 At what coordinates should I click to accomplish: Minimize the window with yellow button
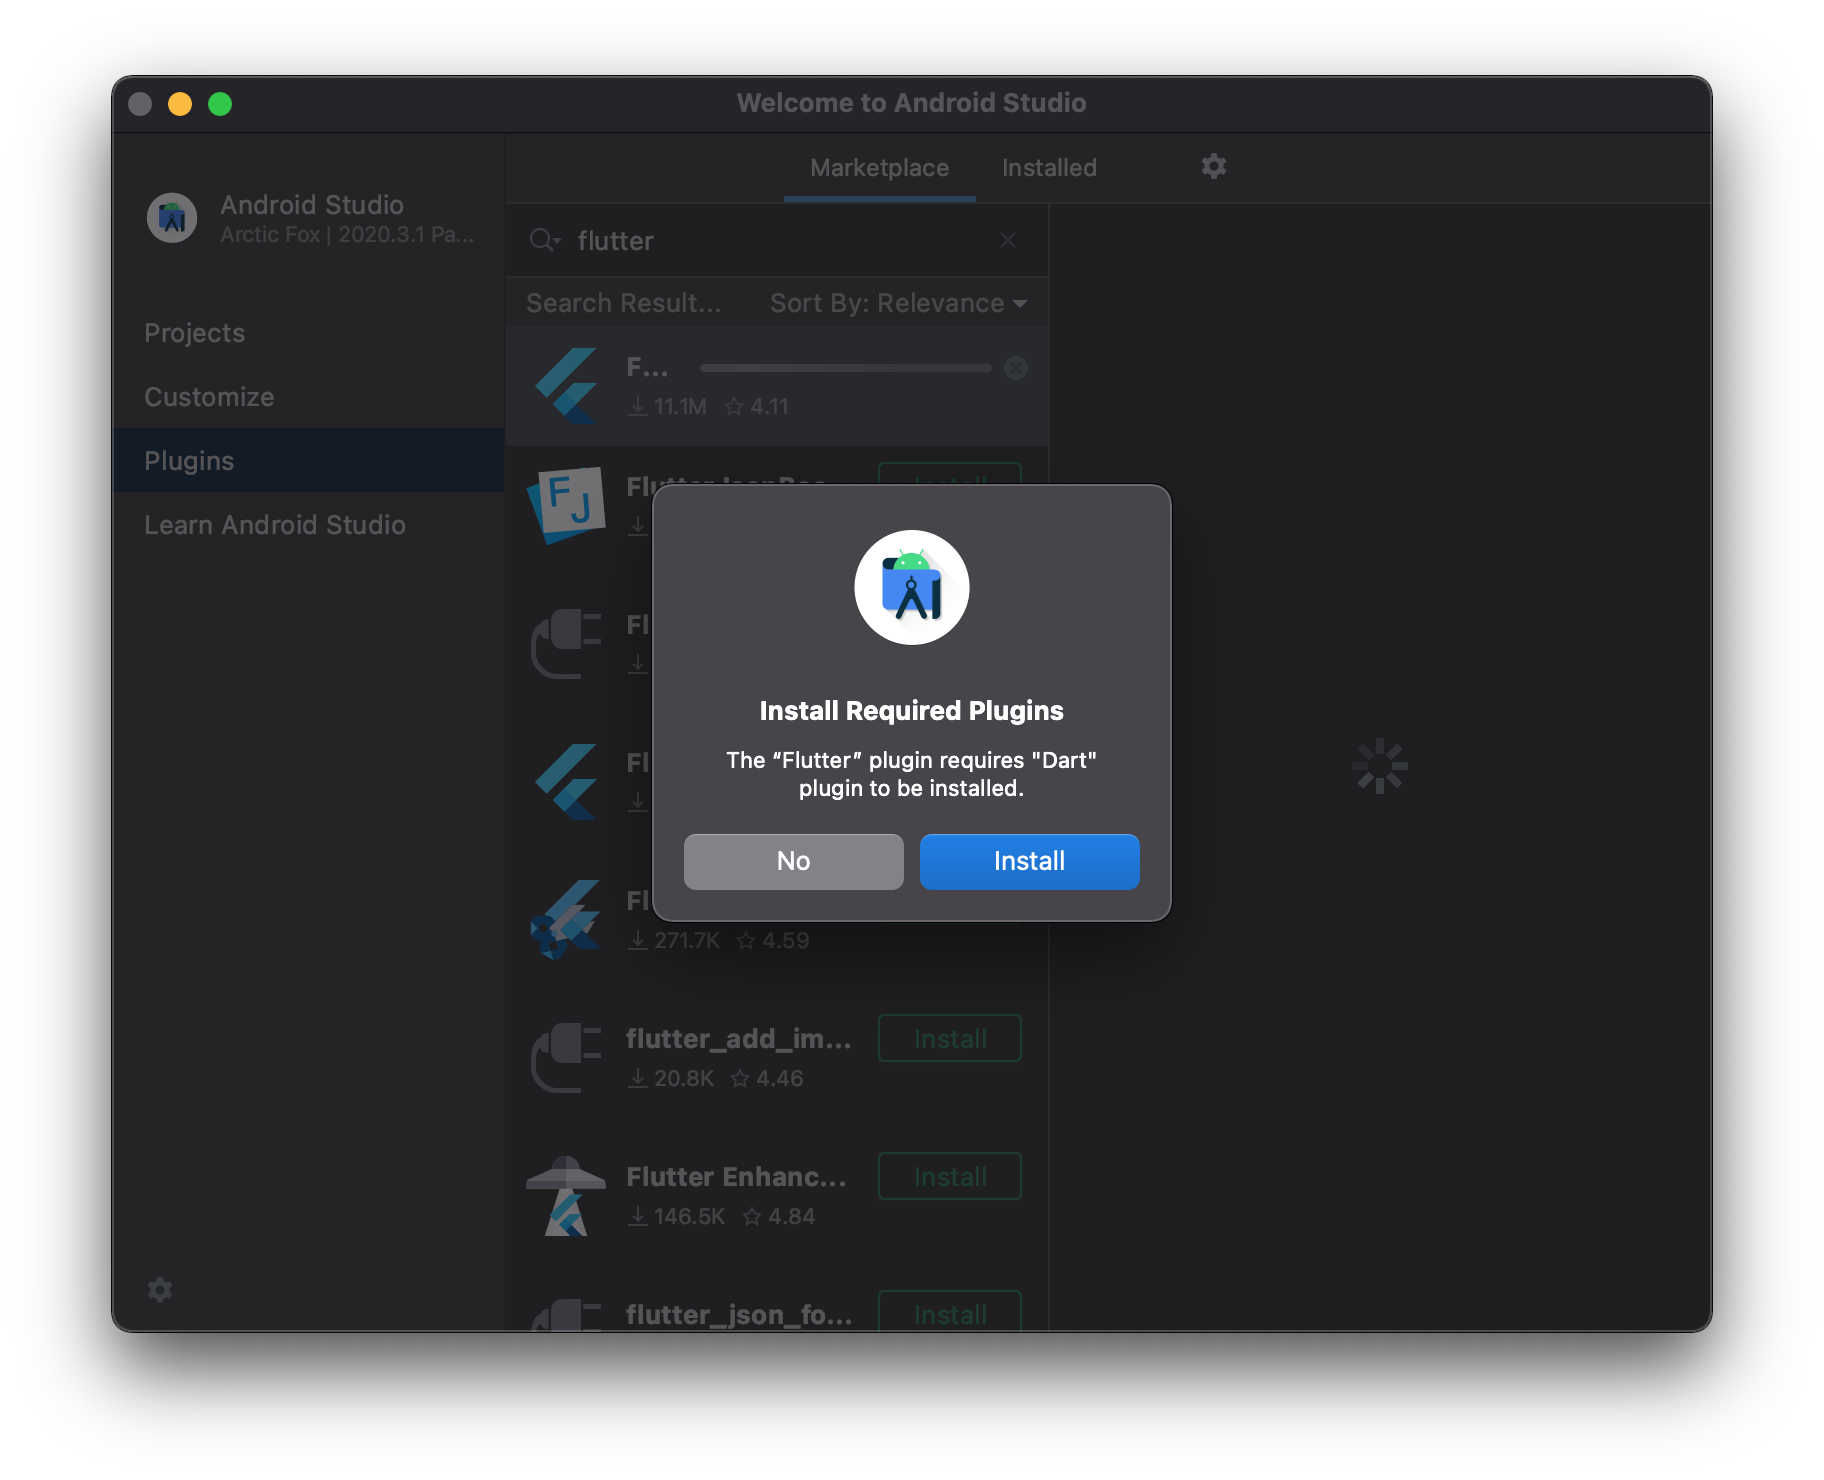tap(180, 104)
